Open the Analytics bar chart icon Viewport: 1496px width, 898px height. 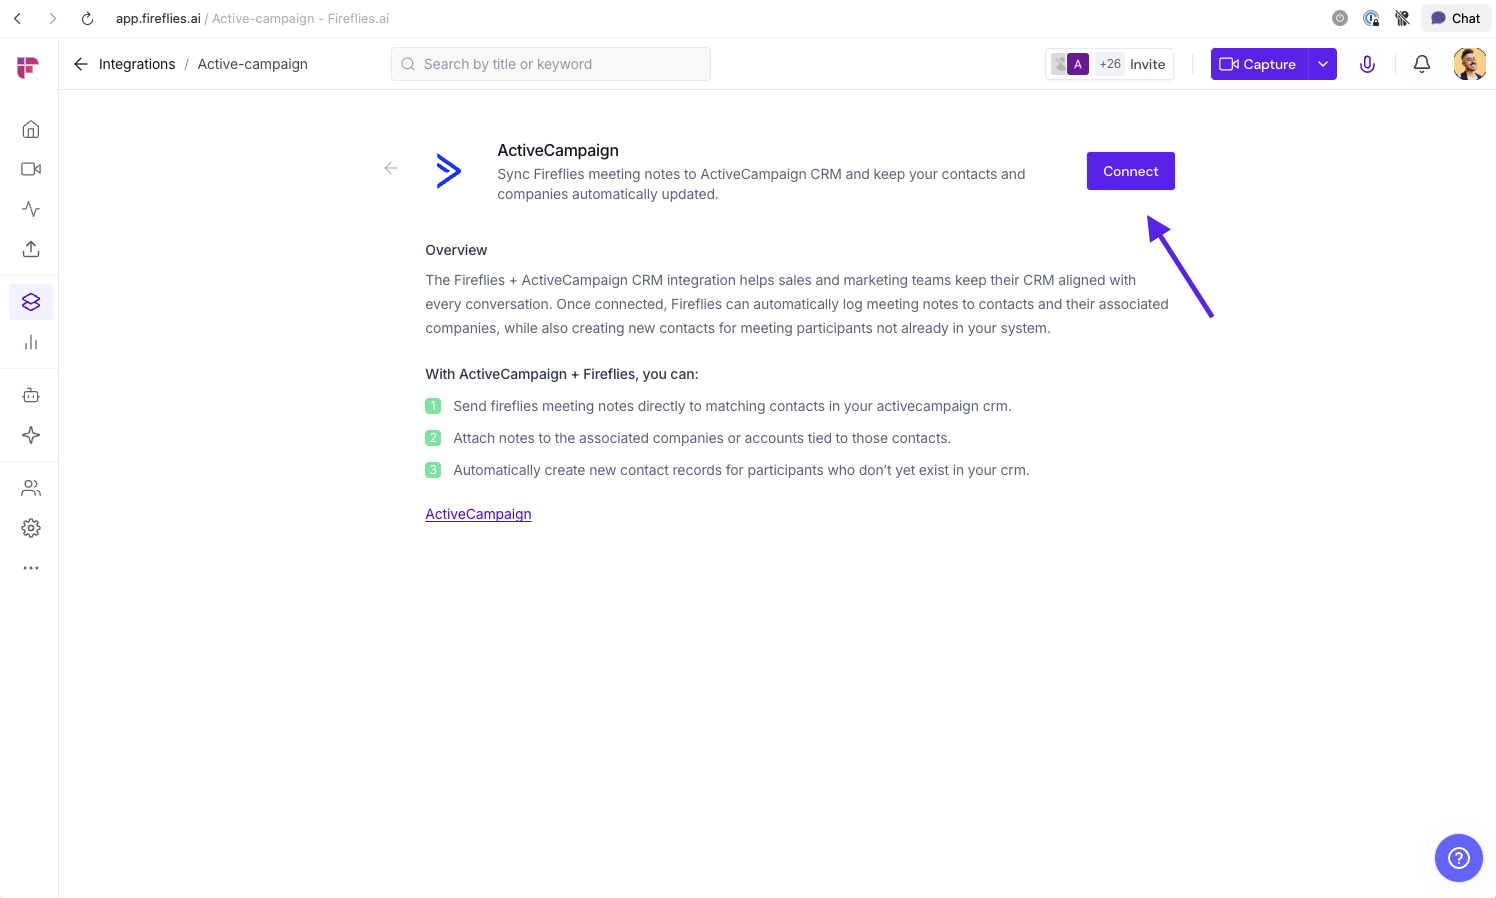[31, 342]
